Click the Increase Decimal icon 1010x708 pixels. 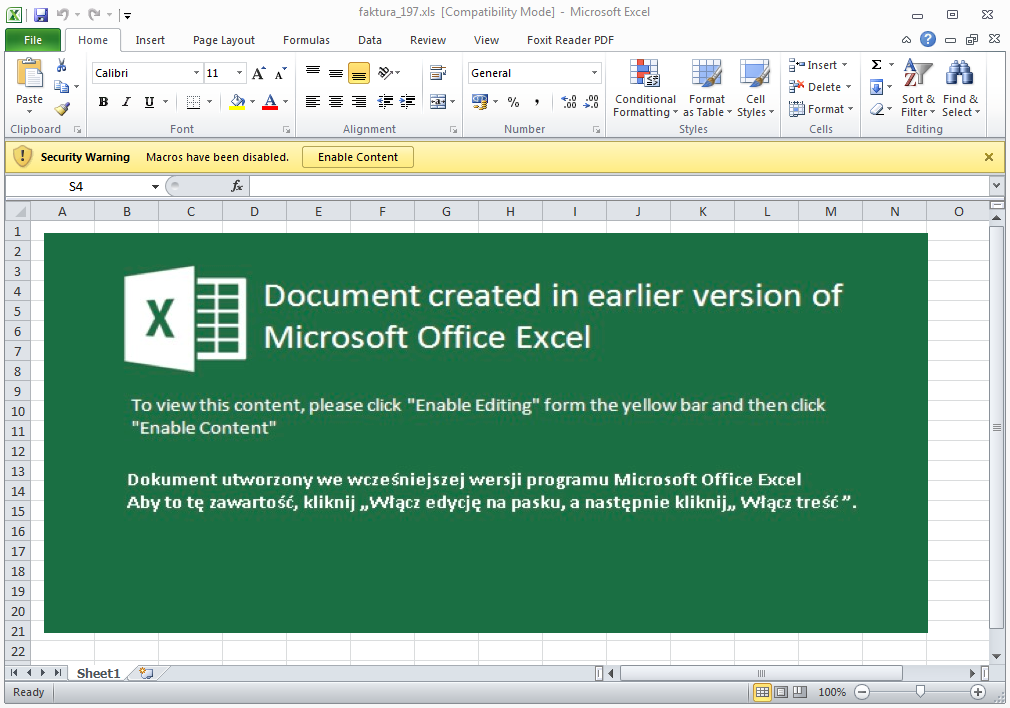tap(569, 102)
